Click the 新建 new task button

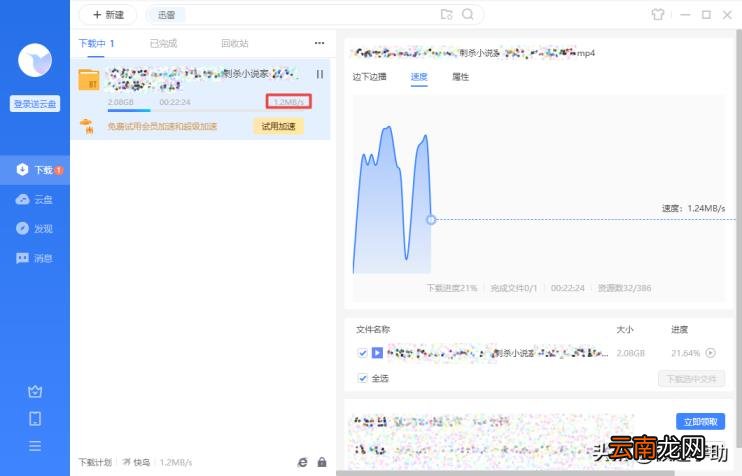[x=108, y=15]
